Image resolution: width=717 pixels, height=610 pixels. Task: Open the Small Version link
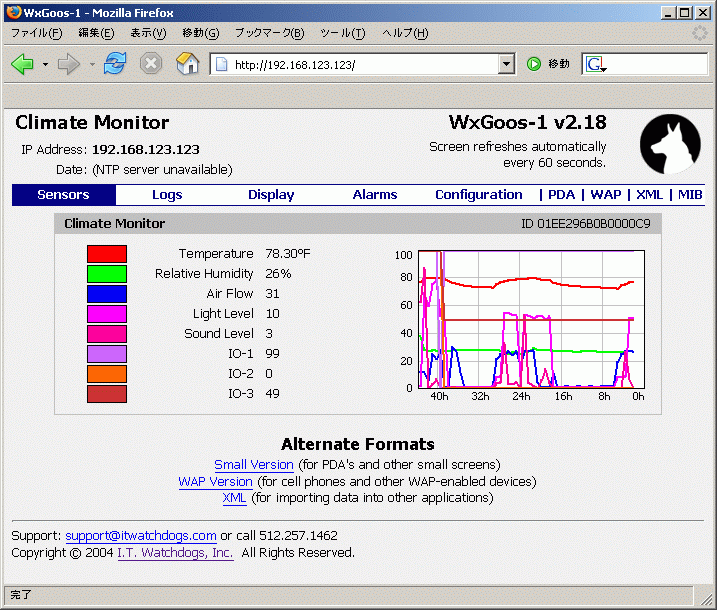pyautogui.click(x=254, y=465)
